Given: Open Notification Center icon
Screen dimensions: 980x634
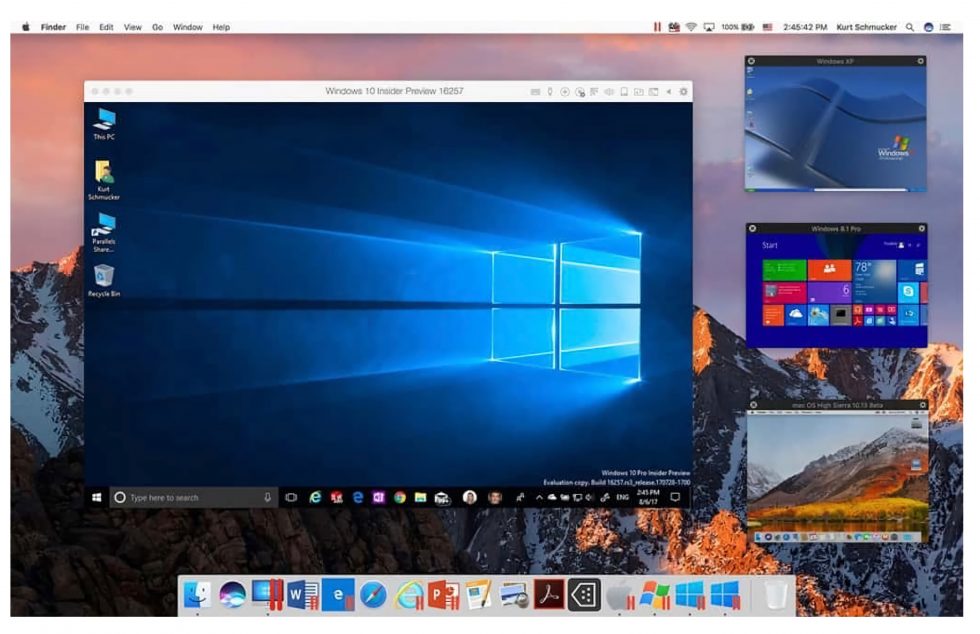Looking at the screenshot, I should coord(946,27).
